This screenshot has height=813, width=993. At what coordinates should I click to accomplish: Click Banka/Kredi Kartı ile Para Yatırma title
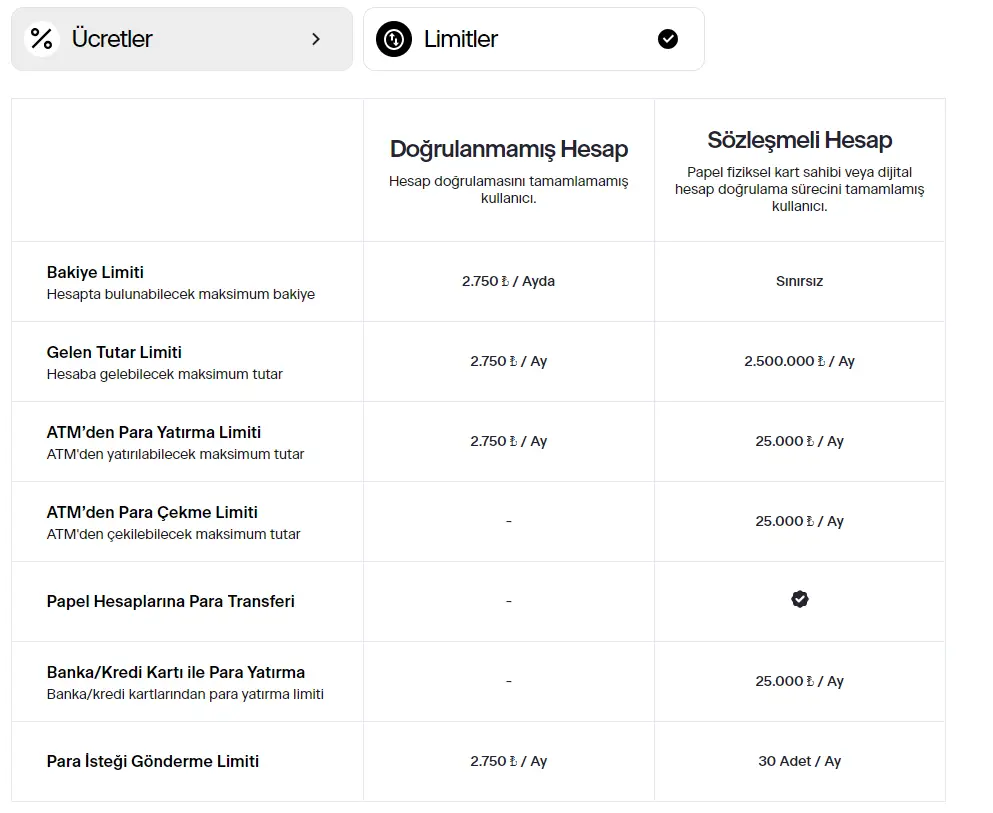[x=175, y=672]
